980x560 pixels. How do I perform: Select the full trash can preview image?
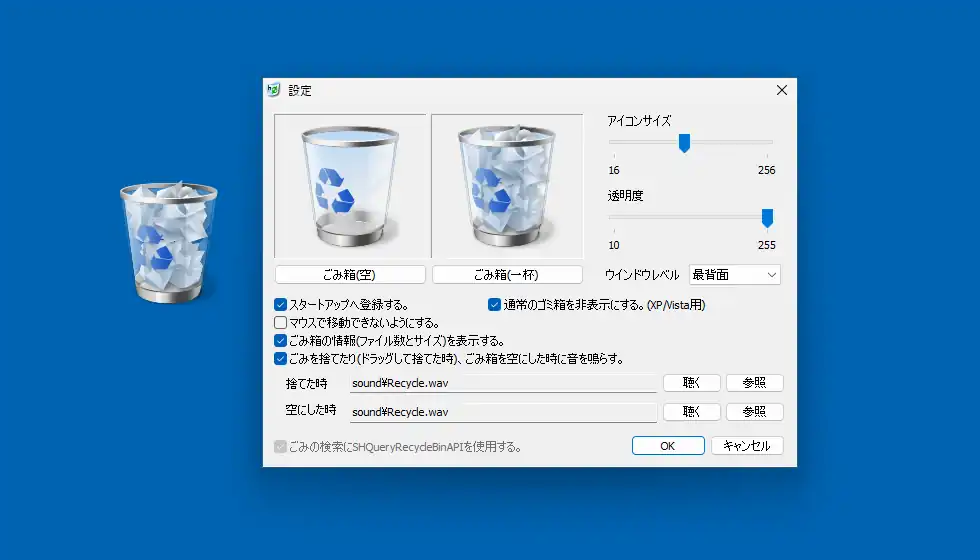tap(507, 186)
